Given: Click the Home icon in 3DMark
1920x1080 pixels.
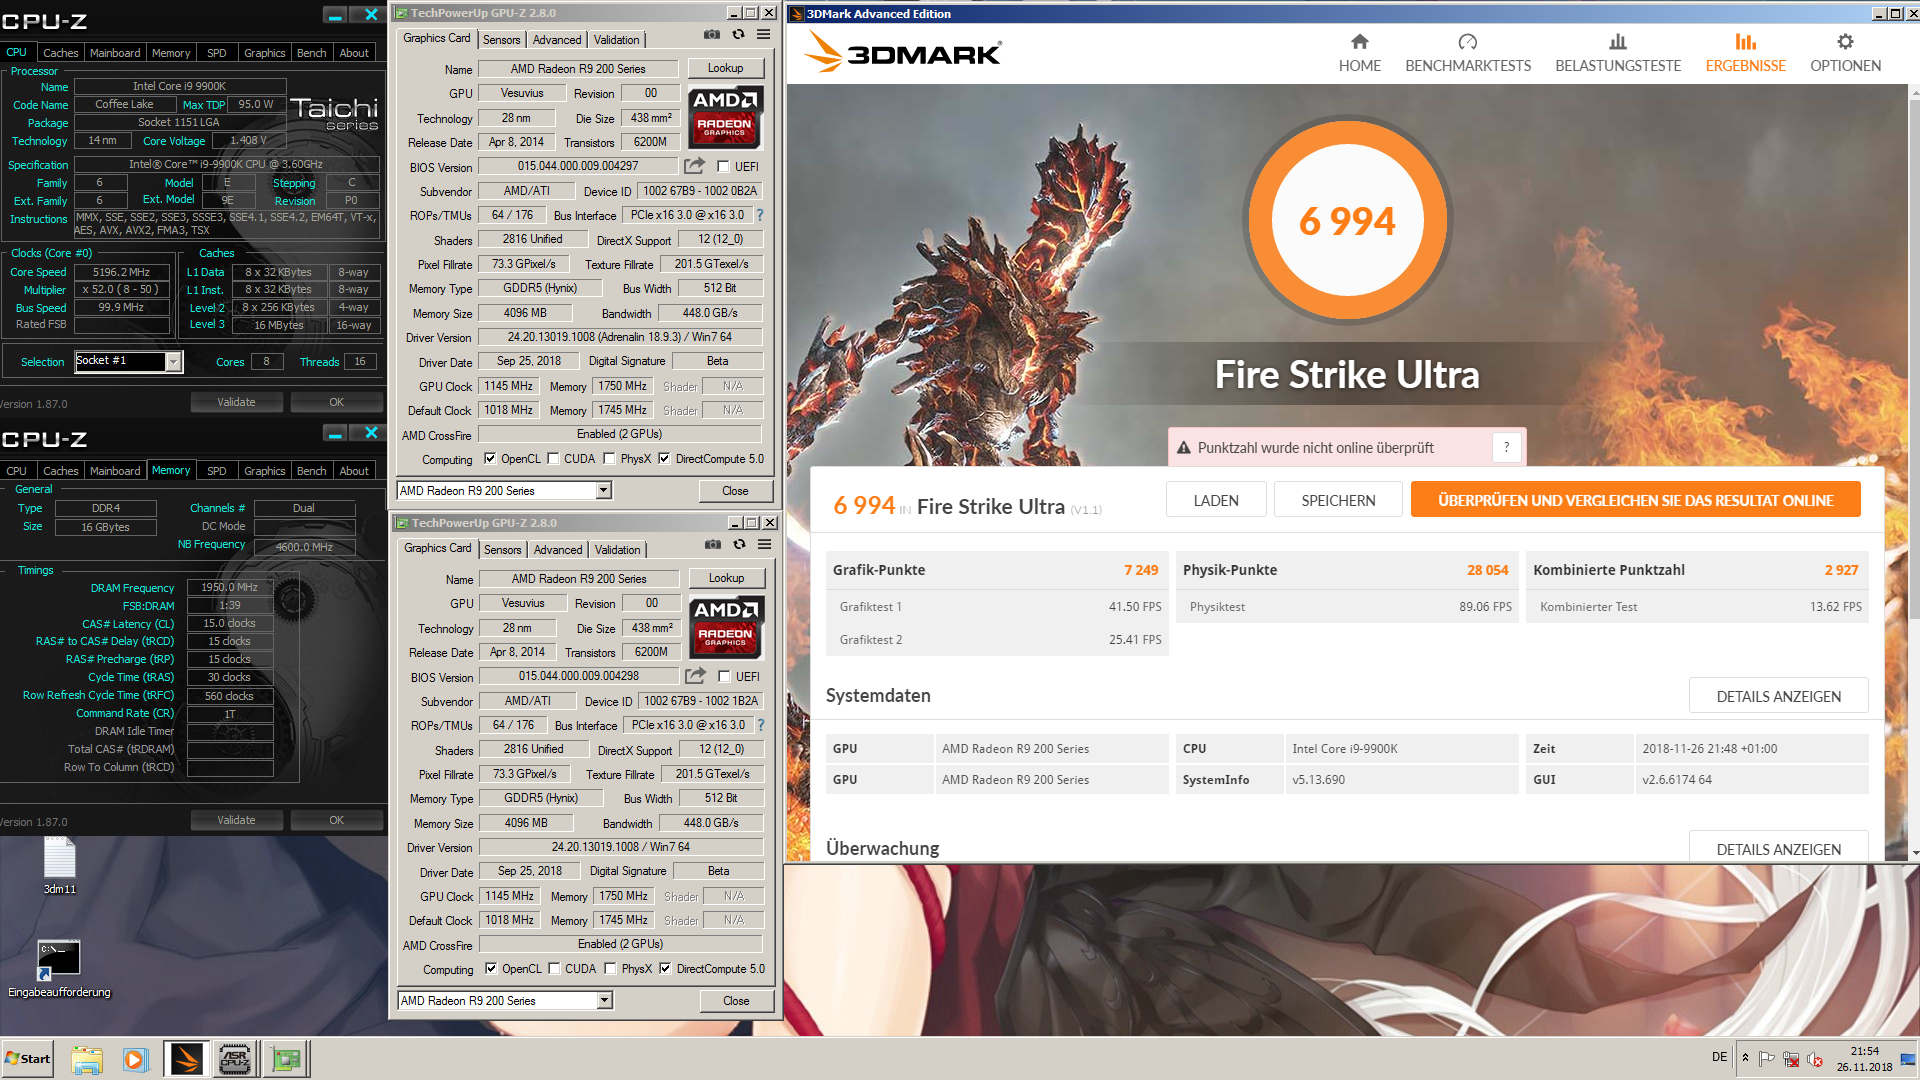Looking at the screenshot, I should pos(1359,42).
